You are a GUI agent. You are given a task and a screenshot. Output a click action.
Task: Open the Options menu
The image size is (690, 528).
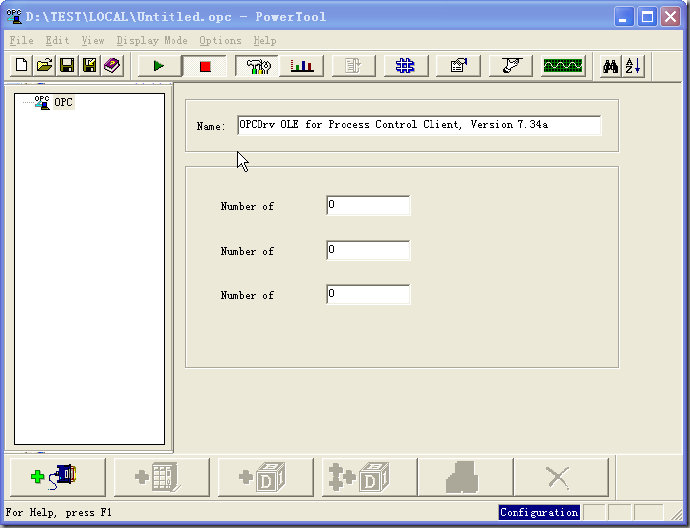click(x=220, y=40)
